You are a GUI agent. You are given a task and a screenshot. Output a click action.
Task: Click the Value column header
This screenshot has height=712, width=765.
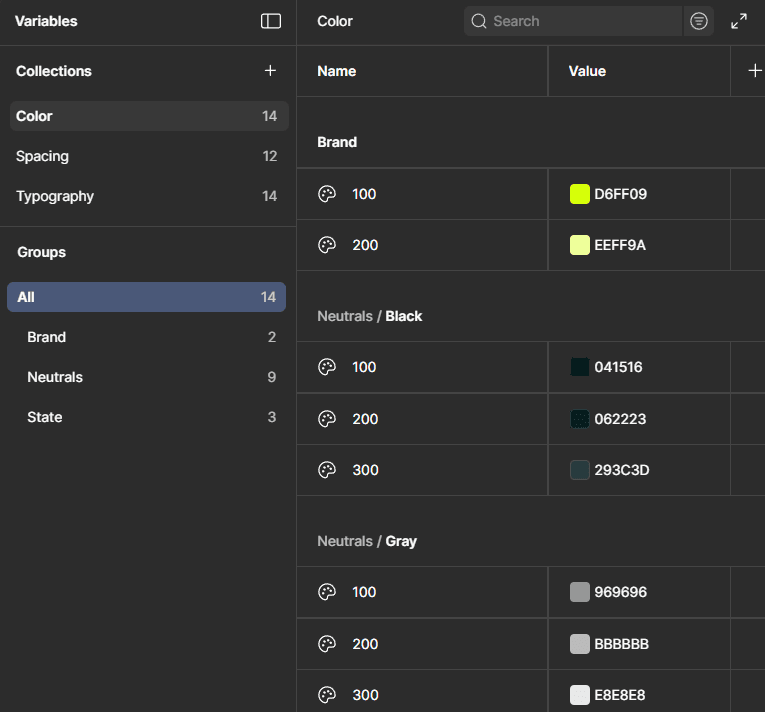click(x=587, y=71)
